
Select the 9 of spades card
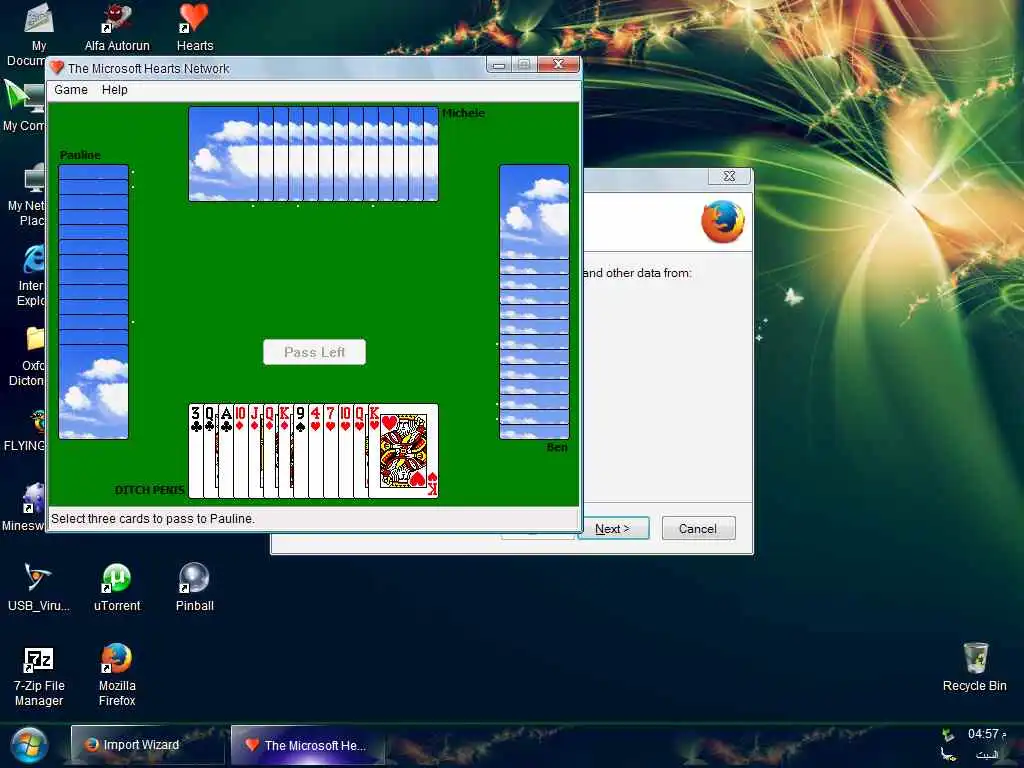click(x=300, y=451)
